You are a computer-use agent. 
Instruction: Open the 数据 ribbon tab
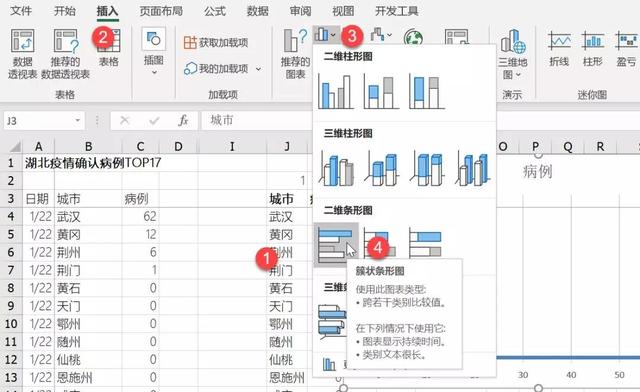coord(257,11)
